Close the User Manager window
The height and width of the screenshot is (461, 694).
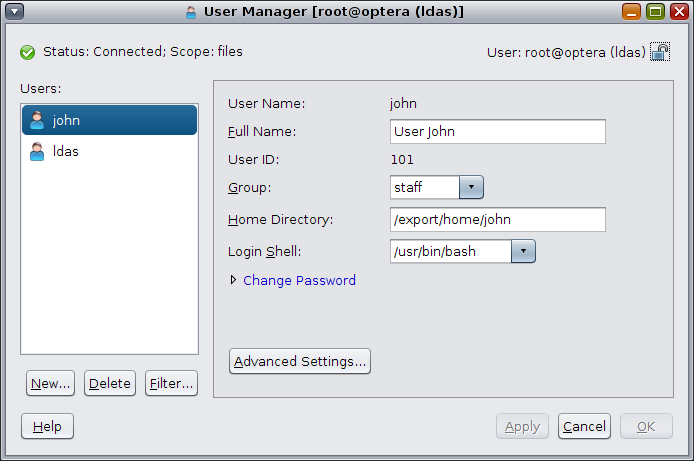[679, 12]
